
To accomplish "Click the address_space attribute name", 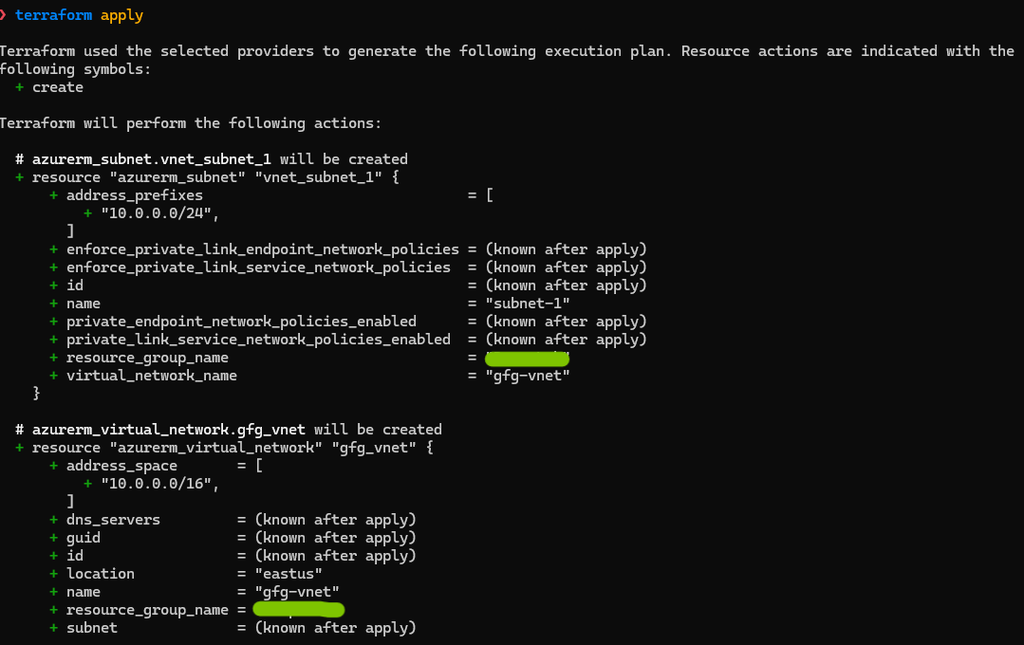I will [x=121, y=466].
